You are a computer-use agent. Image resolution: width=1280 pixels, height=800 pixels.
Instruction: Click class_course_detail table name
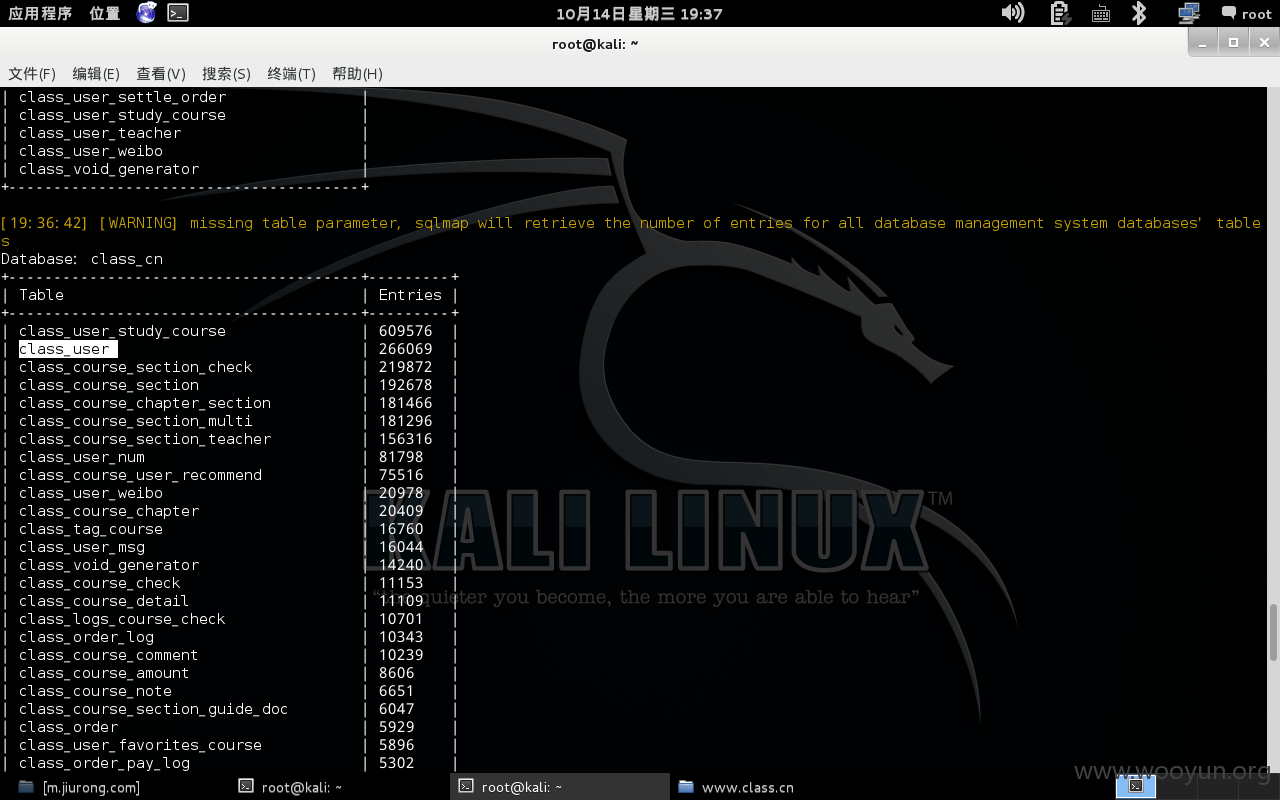[x=103, y=601]
